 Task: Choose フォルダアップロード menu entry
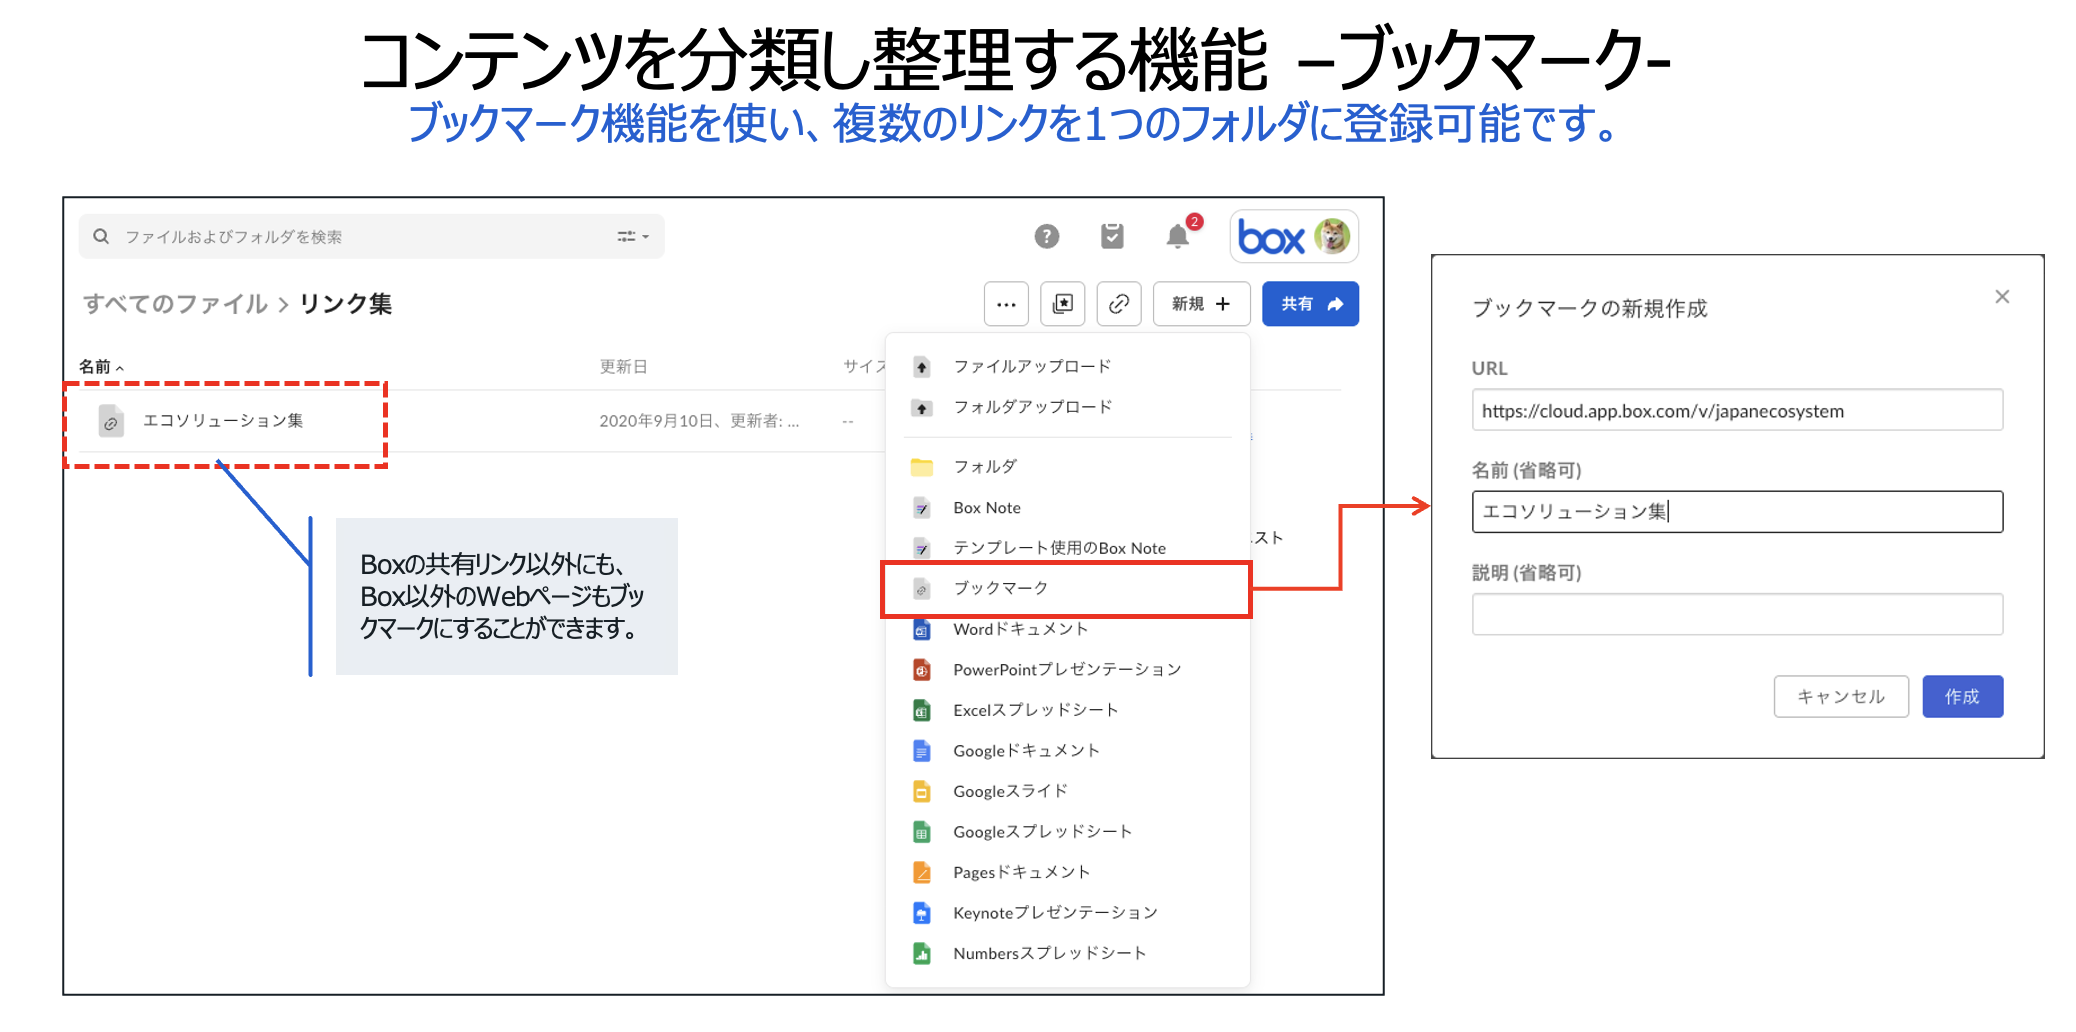pyautogui.click(x=1032, y=407)
